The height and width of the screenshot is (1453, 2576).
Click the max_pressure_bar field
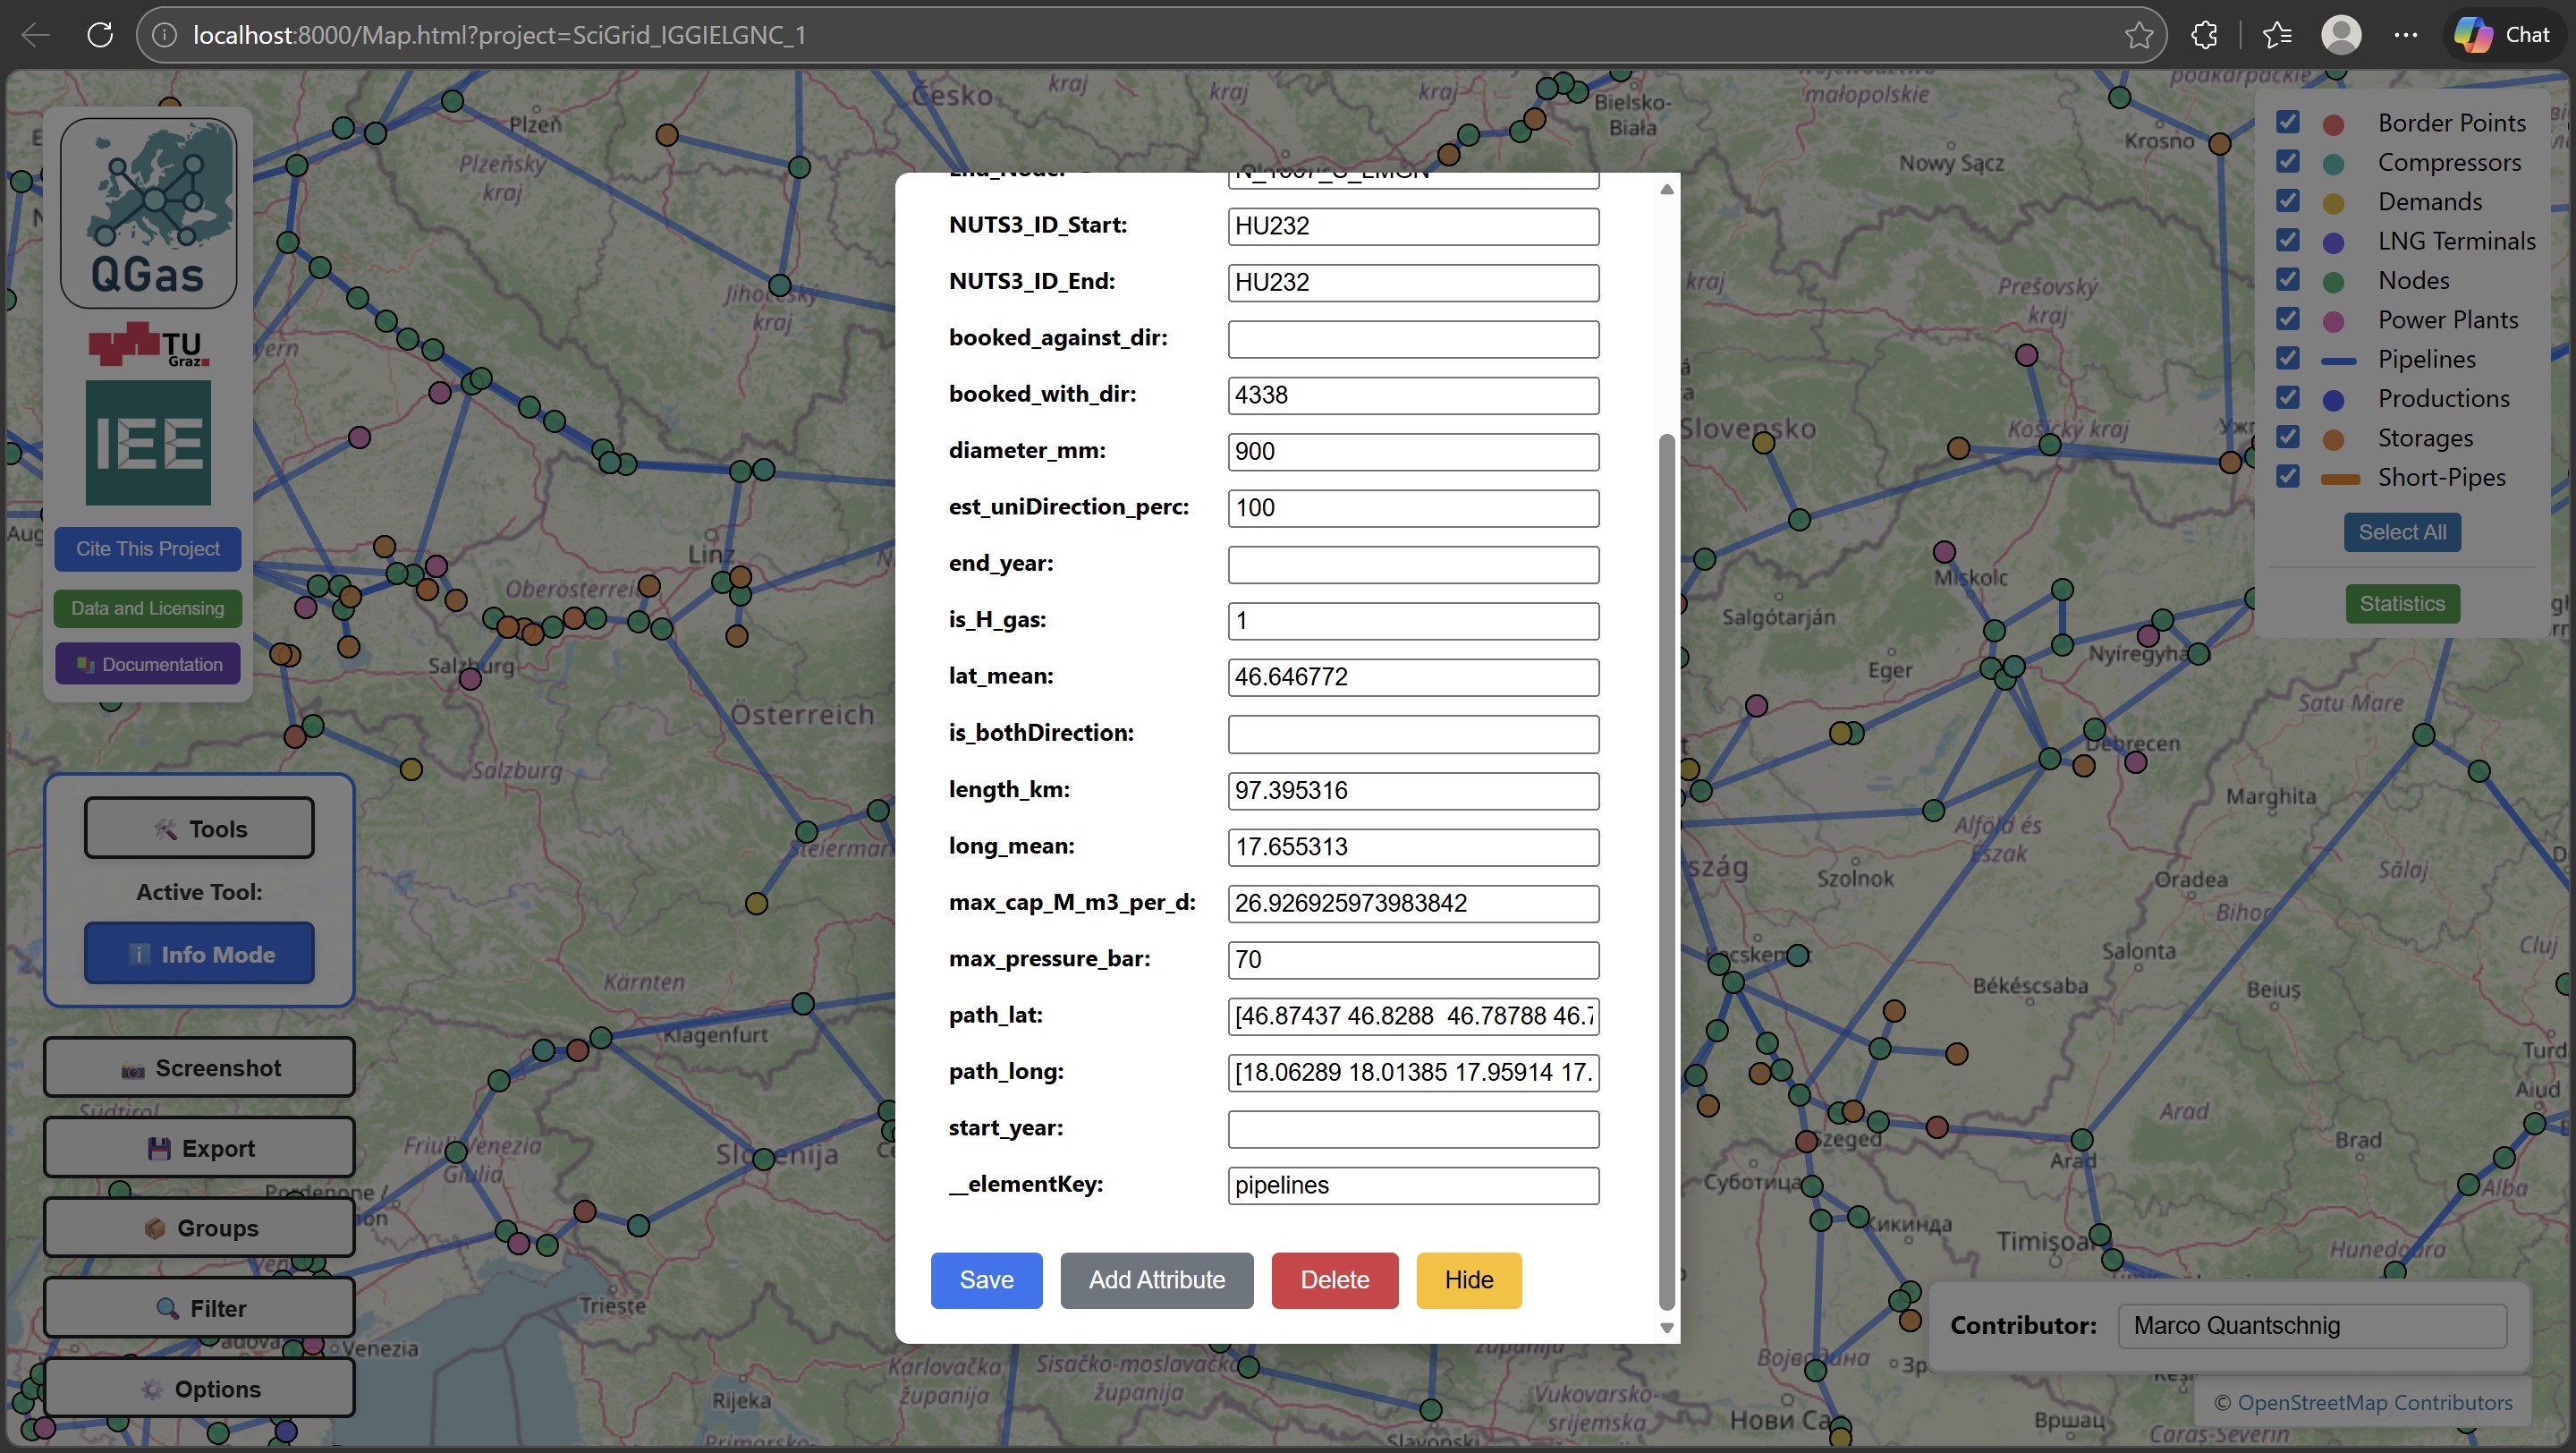tap(1413, 960)
